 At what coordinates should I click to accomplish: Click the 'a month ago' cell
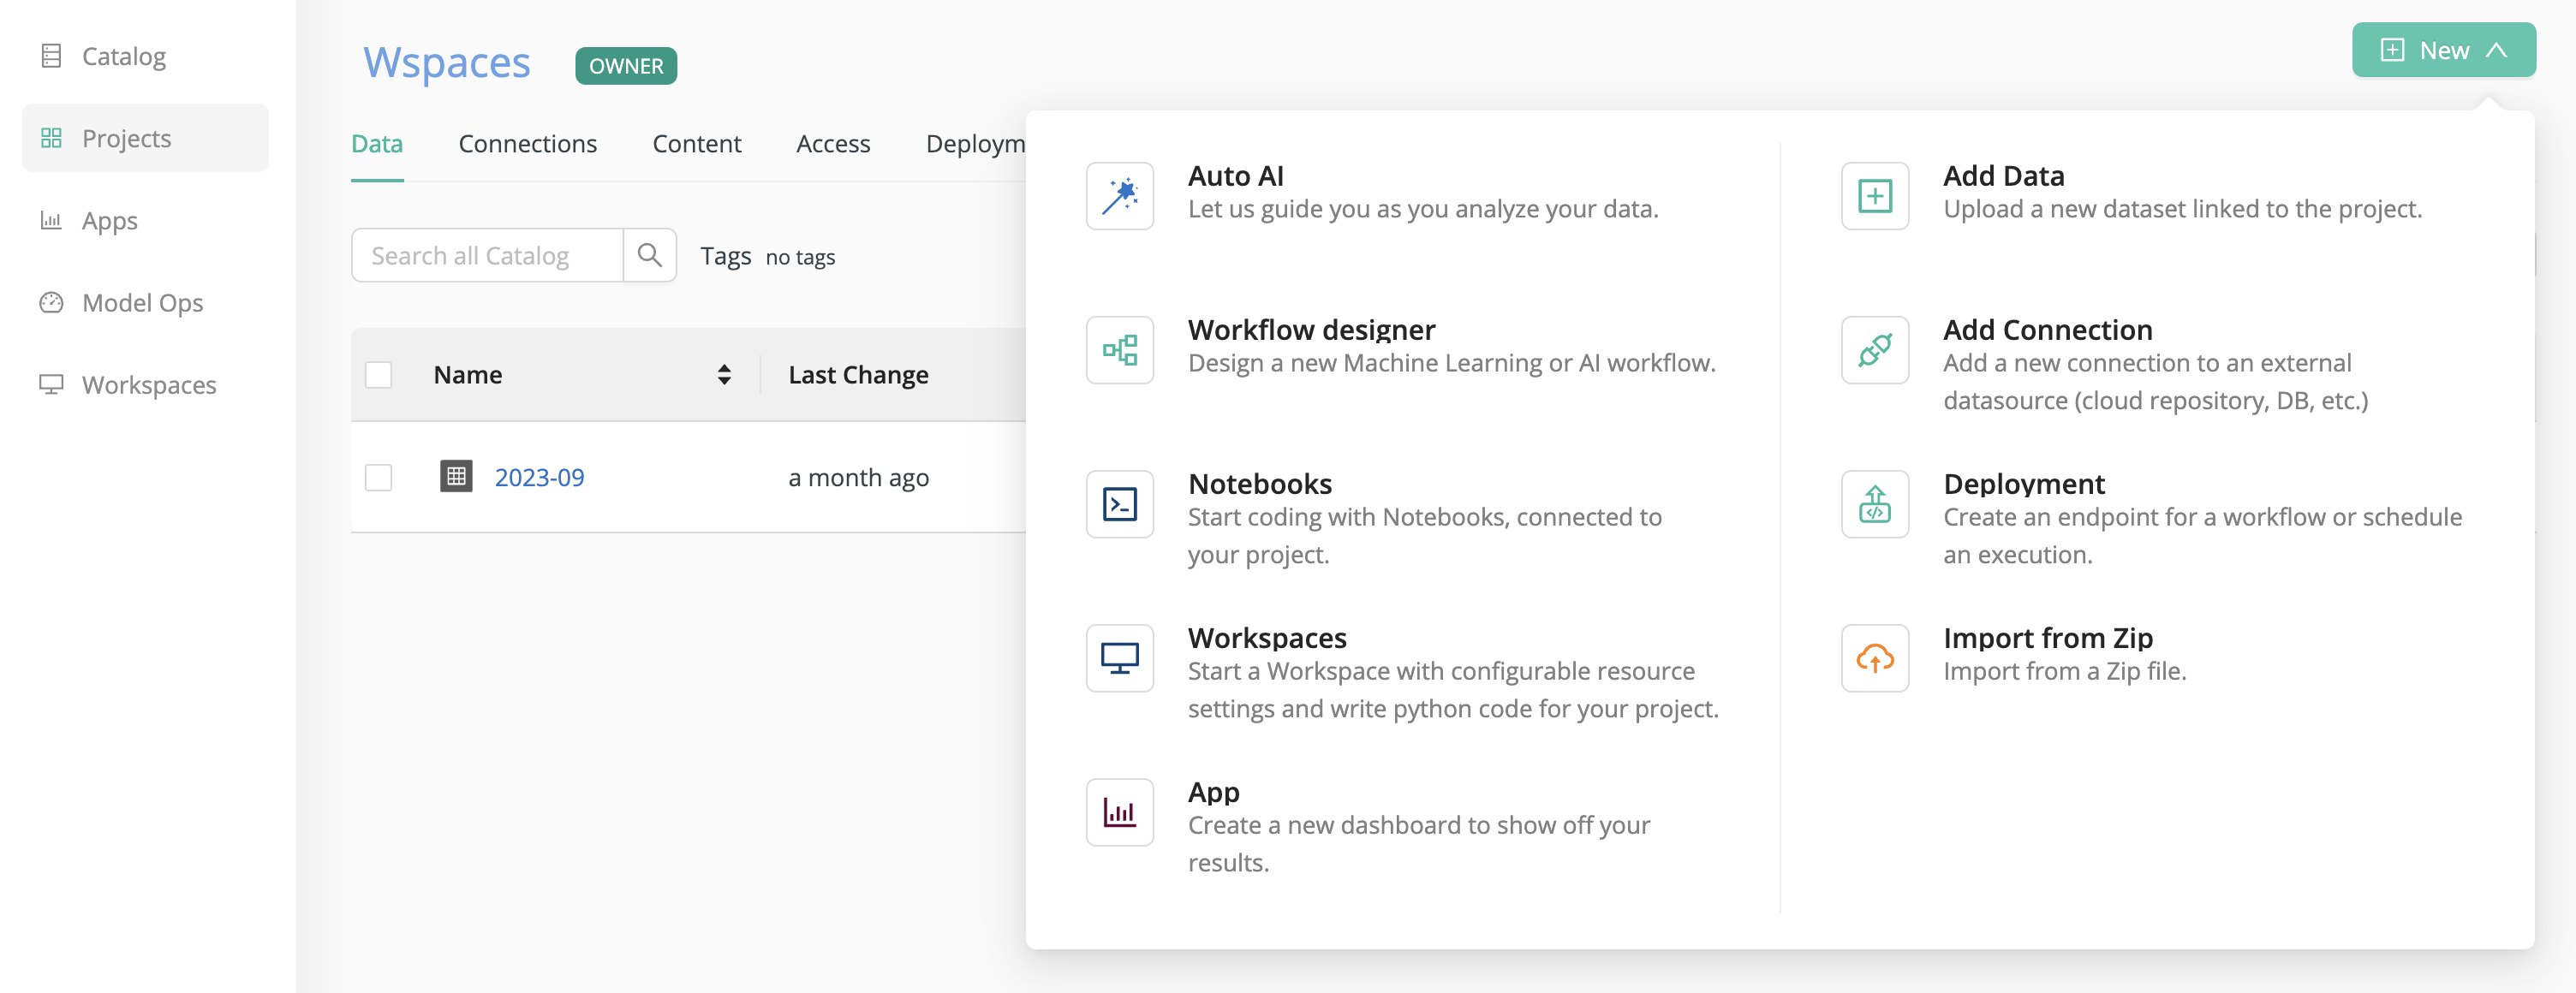[x=858, y=477]
